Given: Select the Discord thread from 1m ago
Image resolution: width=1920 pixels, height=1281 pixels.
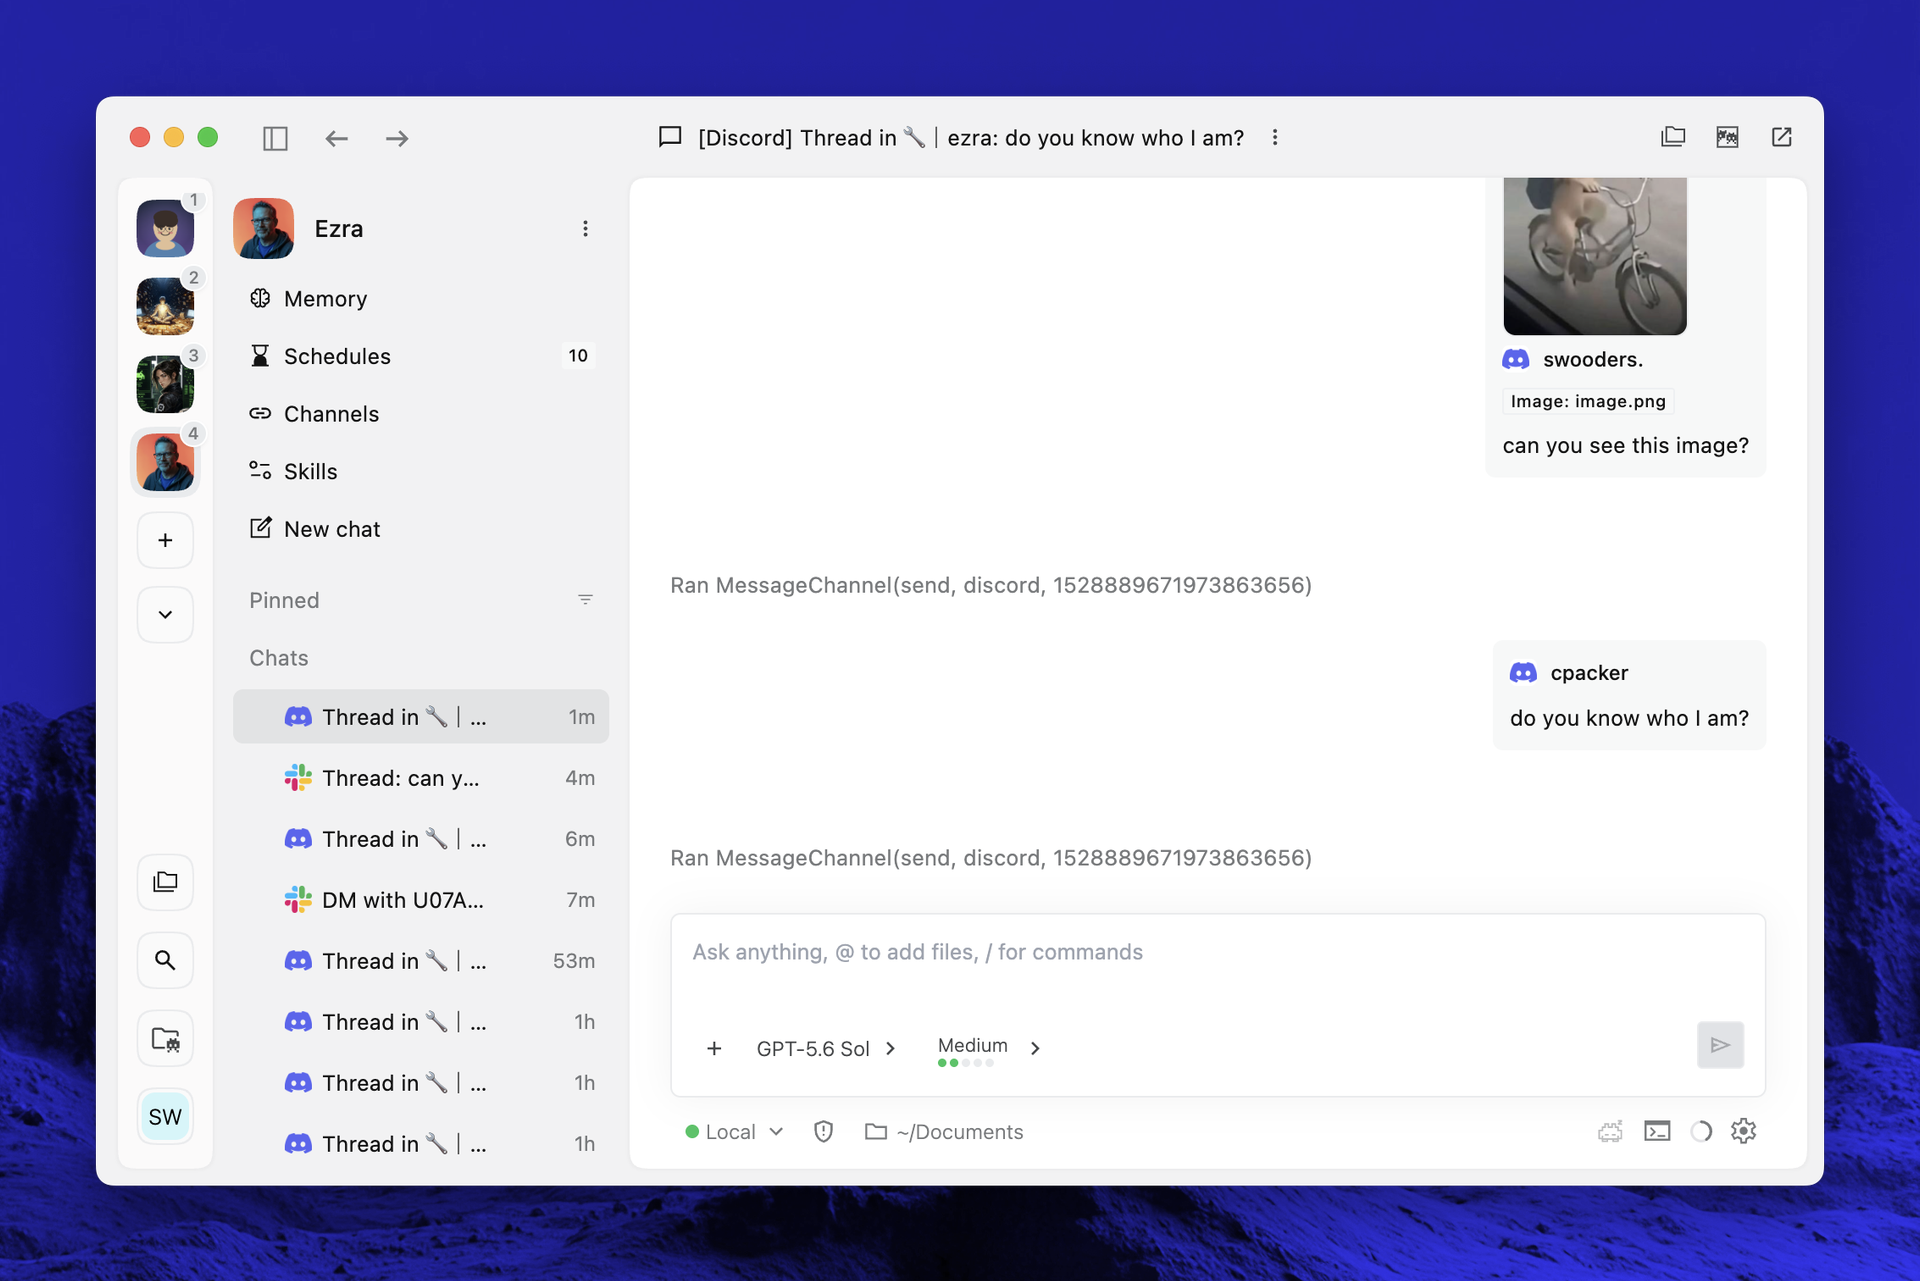Looking at the screenshot, I should (420, 717).
